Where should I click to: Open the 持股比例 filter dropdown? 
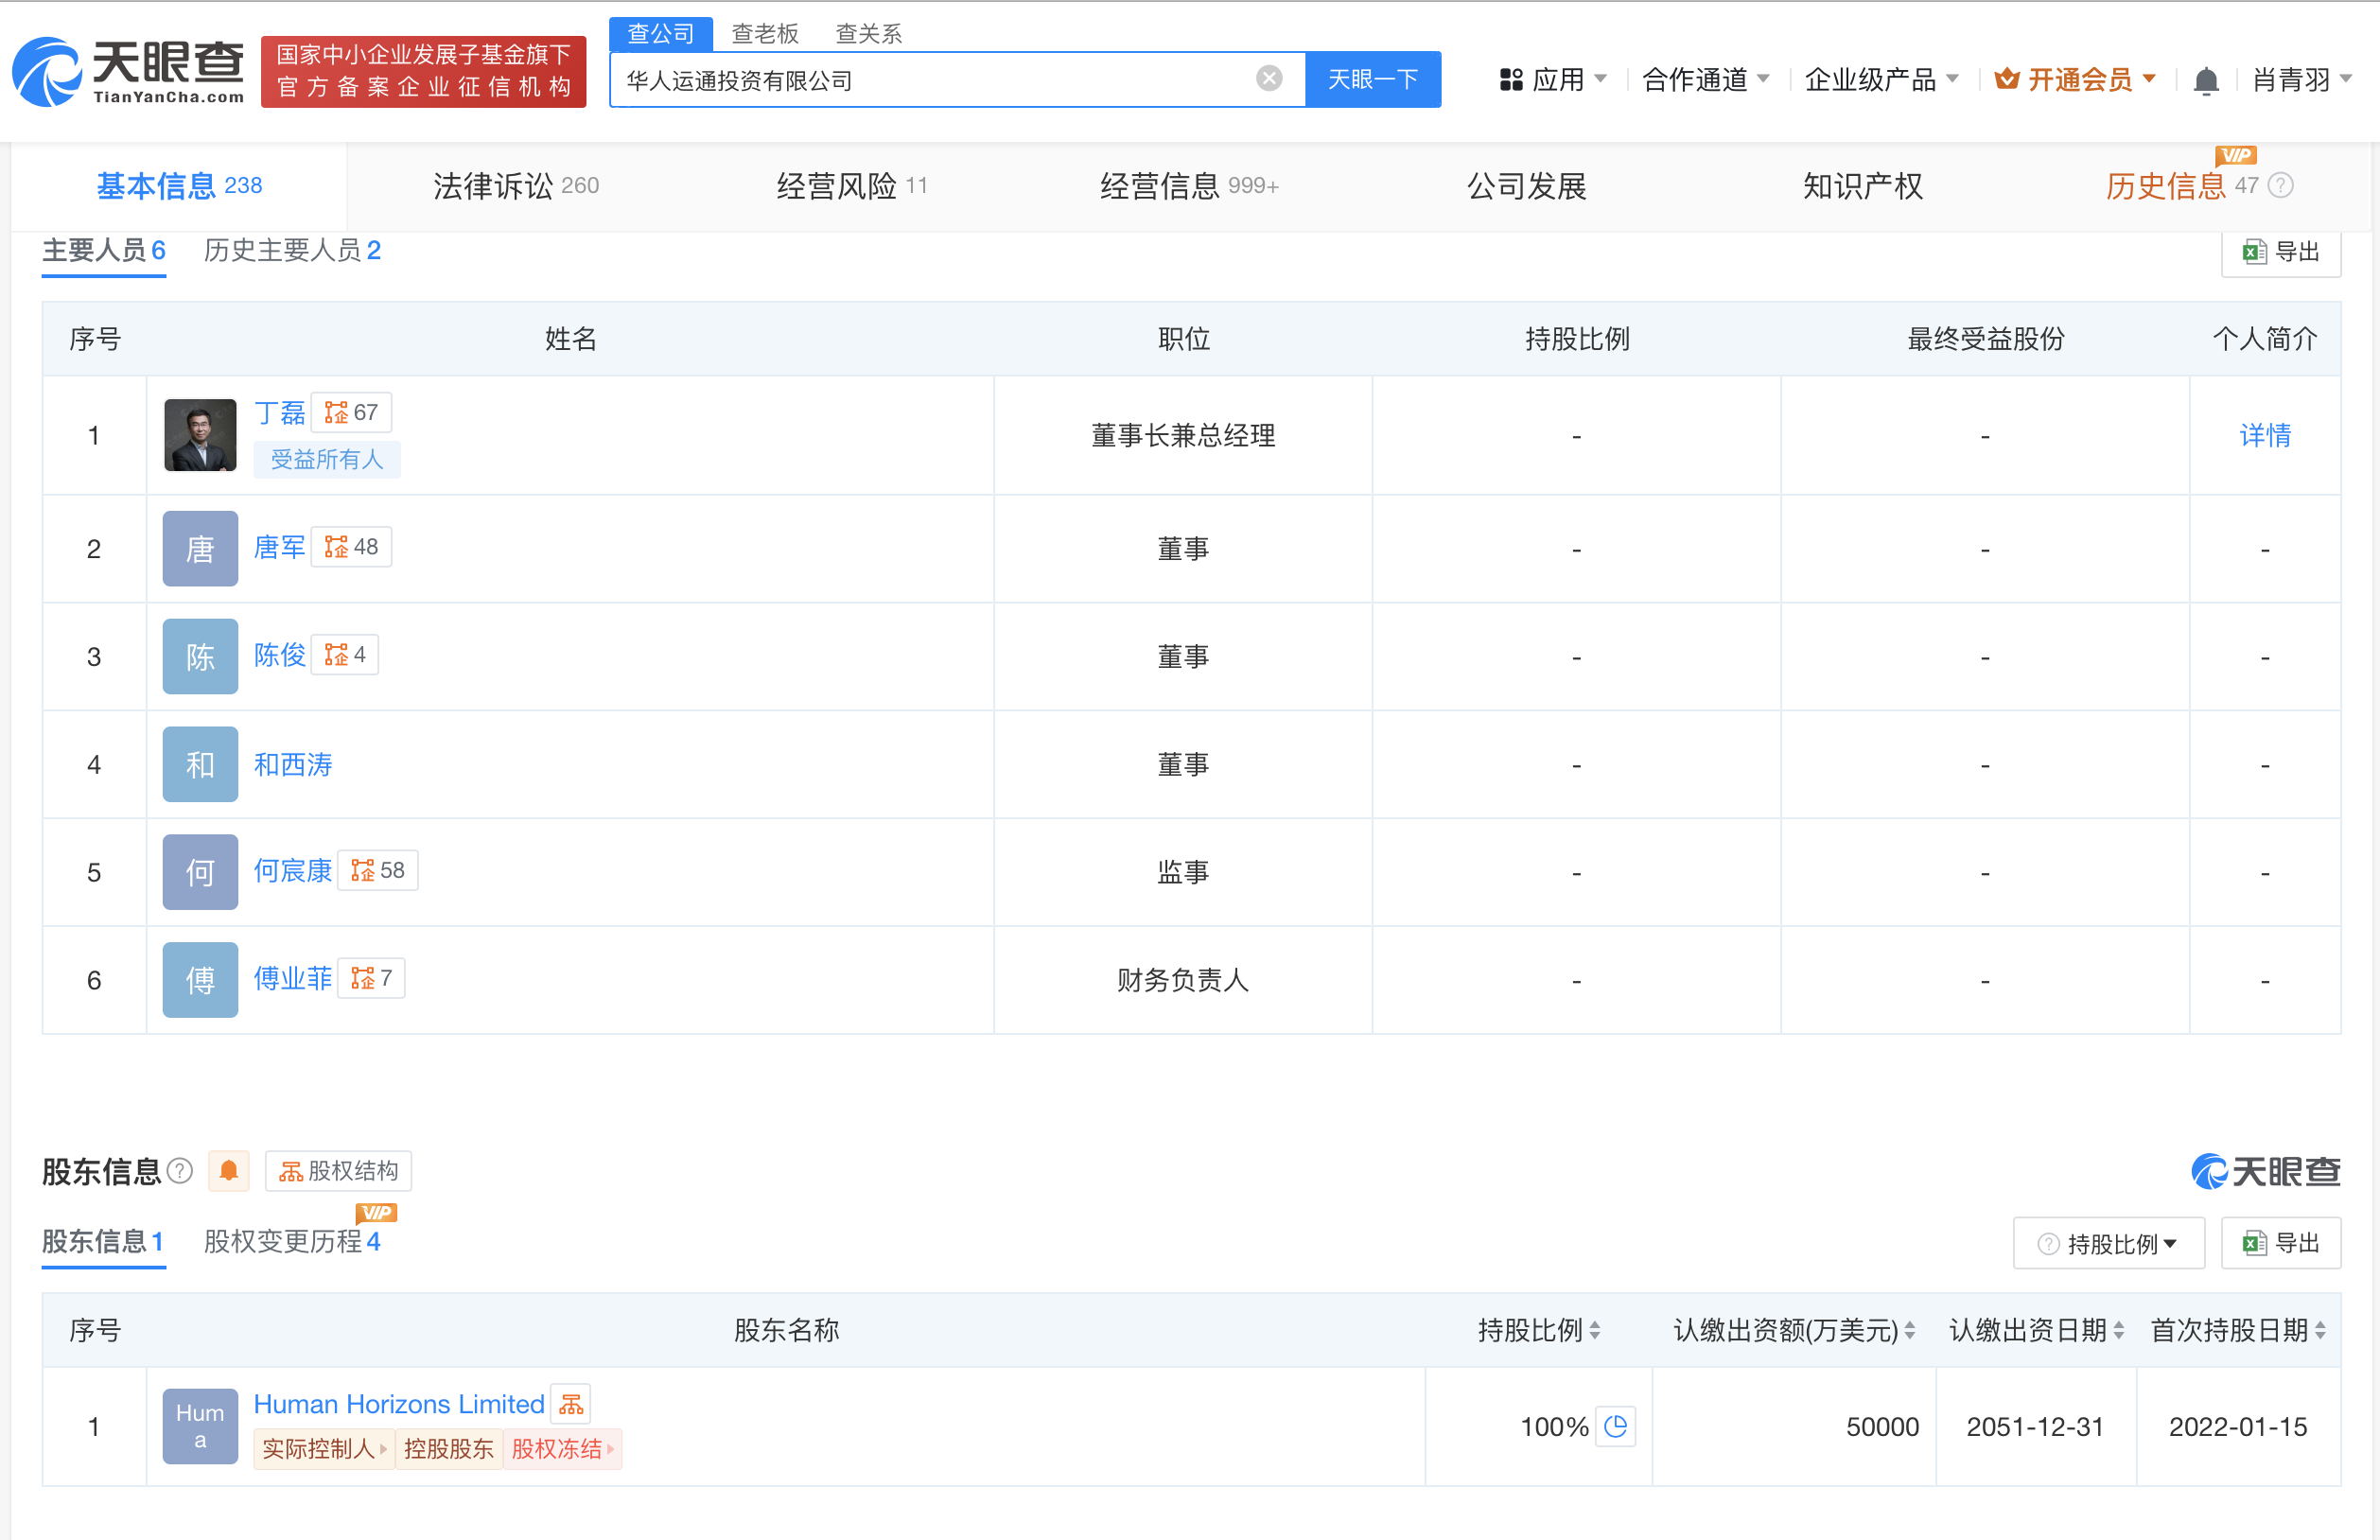2108,1243
